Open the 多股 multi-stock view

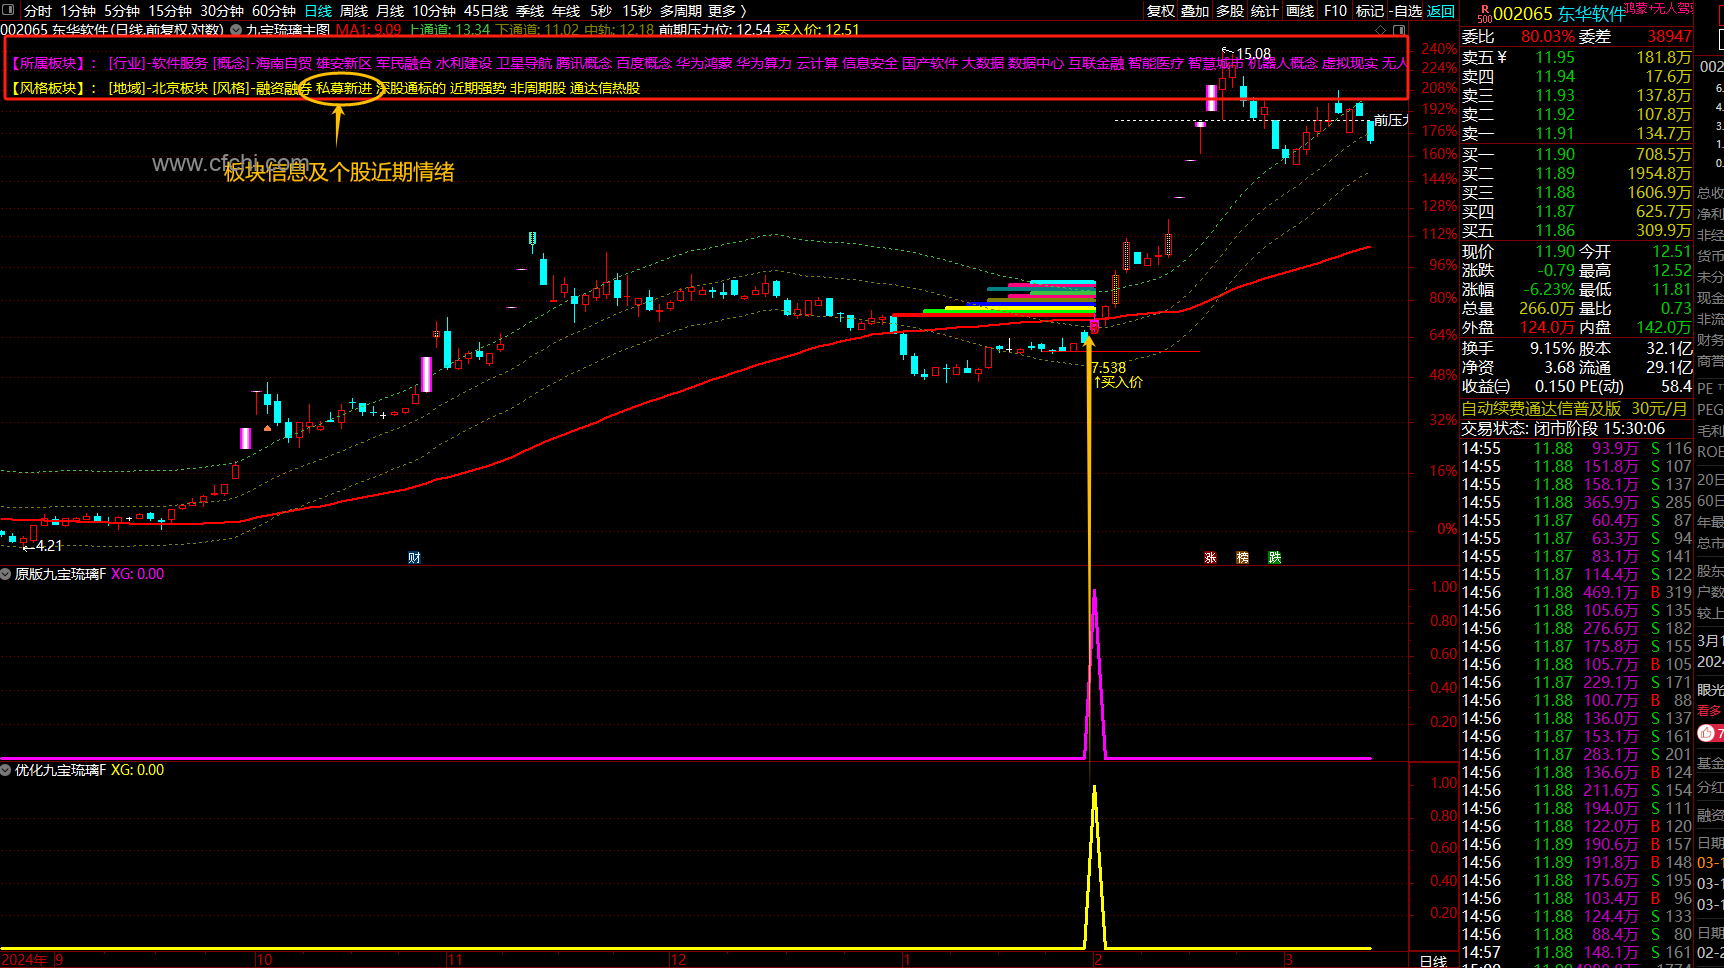coord(1230,10)
